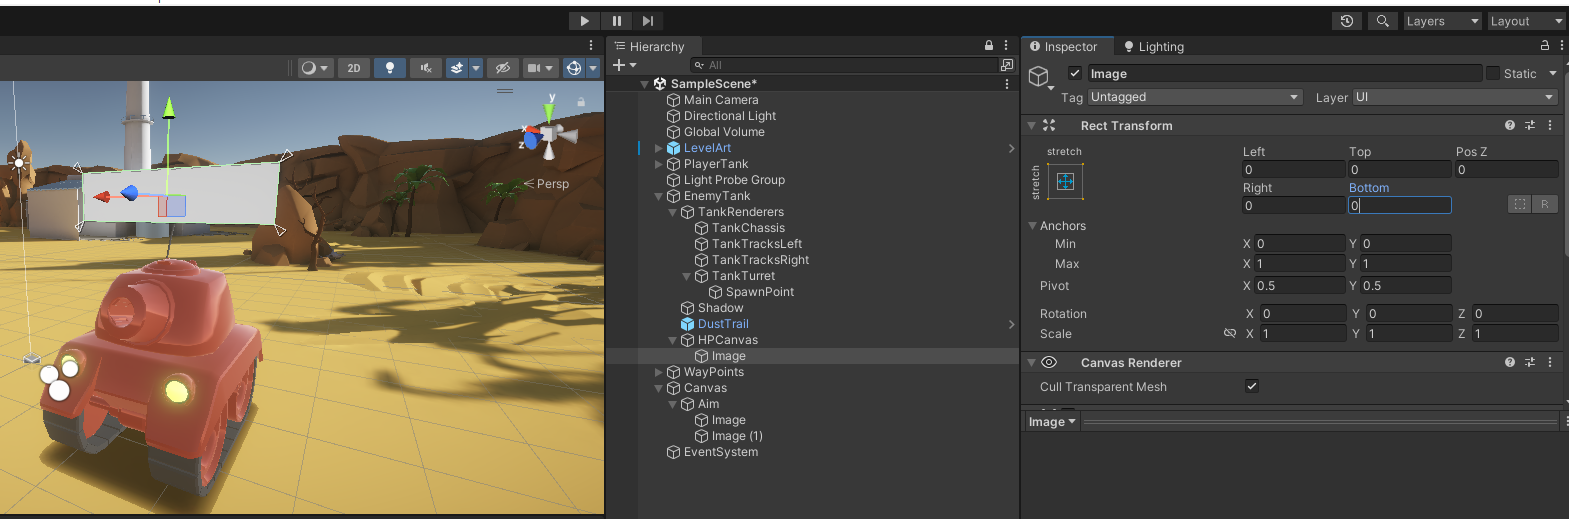Viewport: 1569px width, 519px height.
Task: Click the Persp projection label
Action: 553,184
